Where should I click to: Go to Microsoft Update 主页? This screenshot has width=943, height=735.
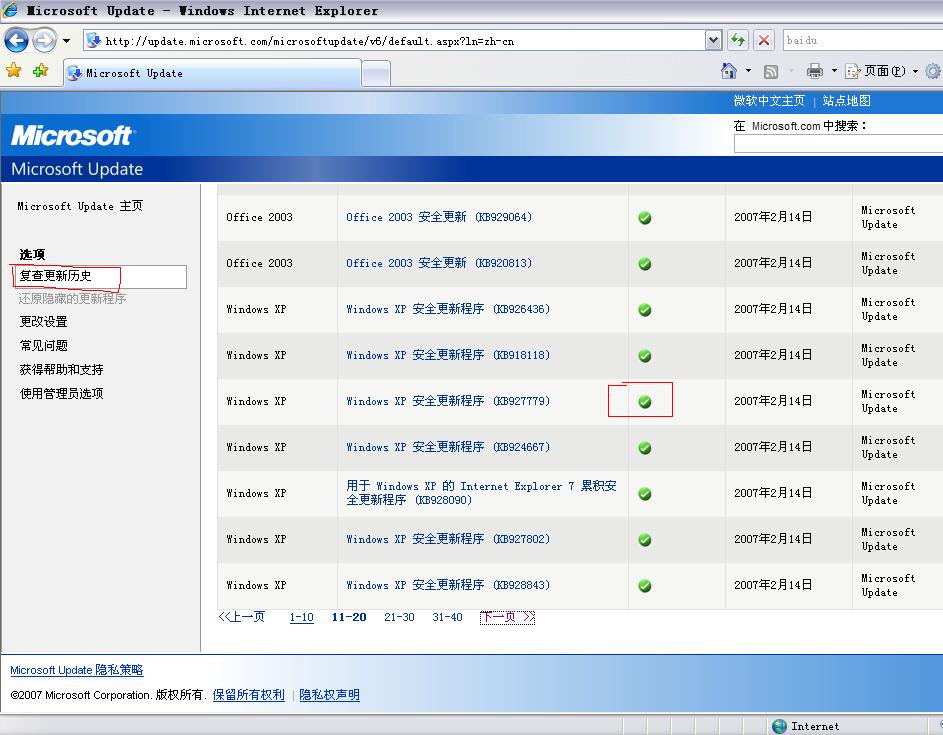tap(80, 206)
